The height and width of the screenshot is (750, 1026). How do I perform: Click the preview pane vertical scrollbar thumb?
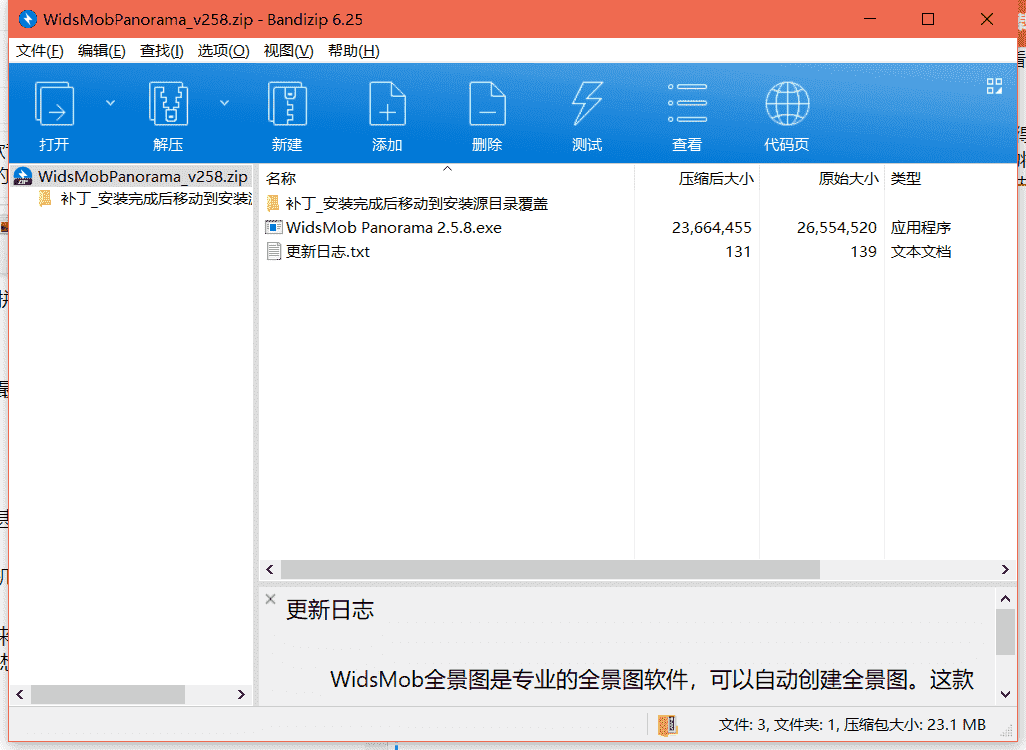click(x=1006, y=632)
